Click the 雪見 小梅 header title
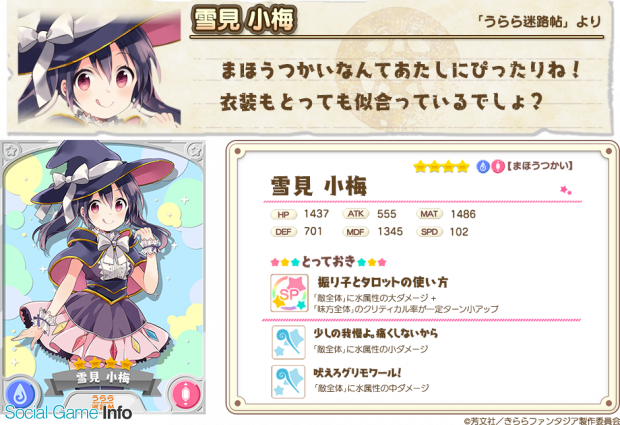The height and width of the screenshot is (425, 620). coord(244,21)
